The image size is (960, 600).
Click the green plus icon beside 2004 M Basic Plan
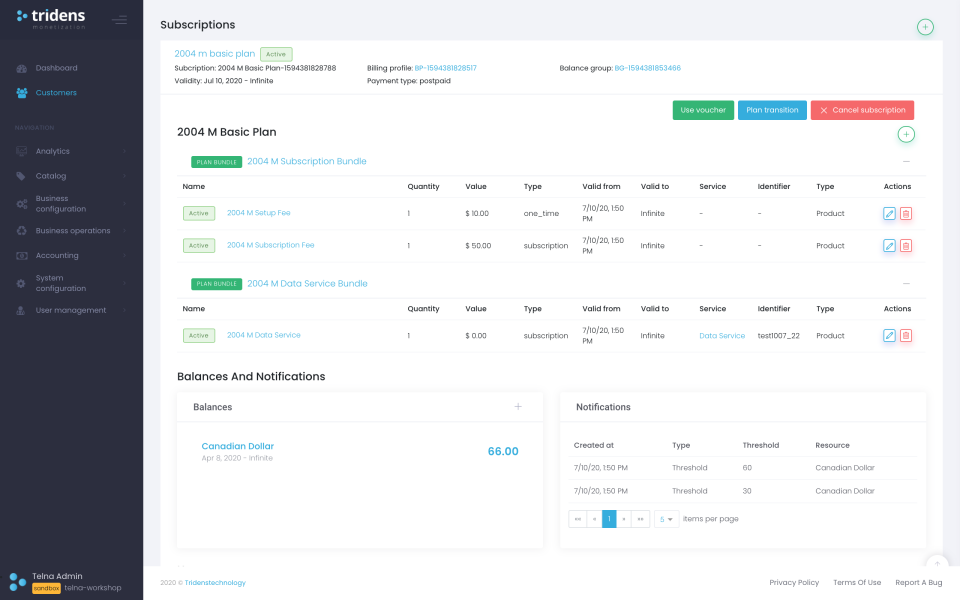[906, 134]
